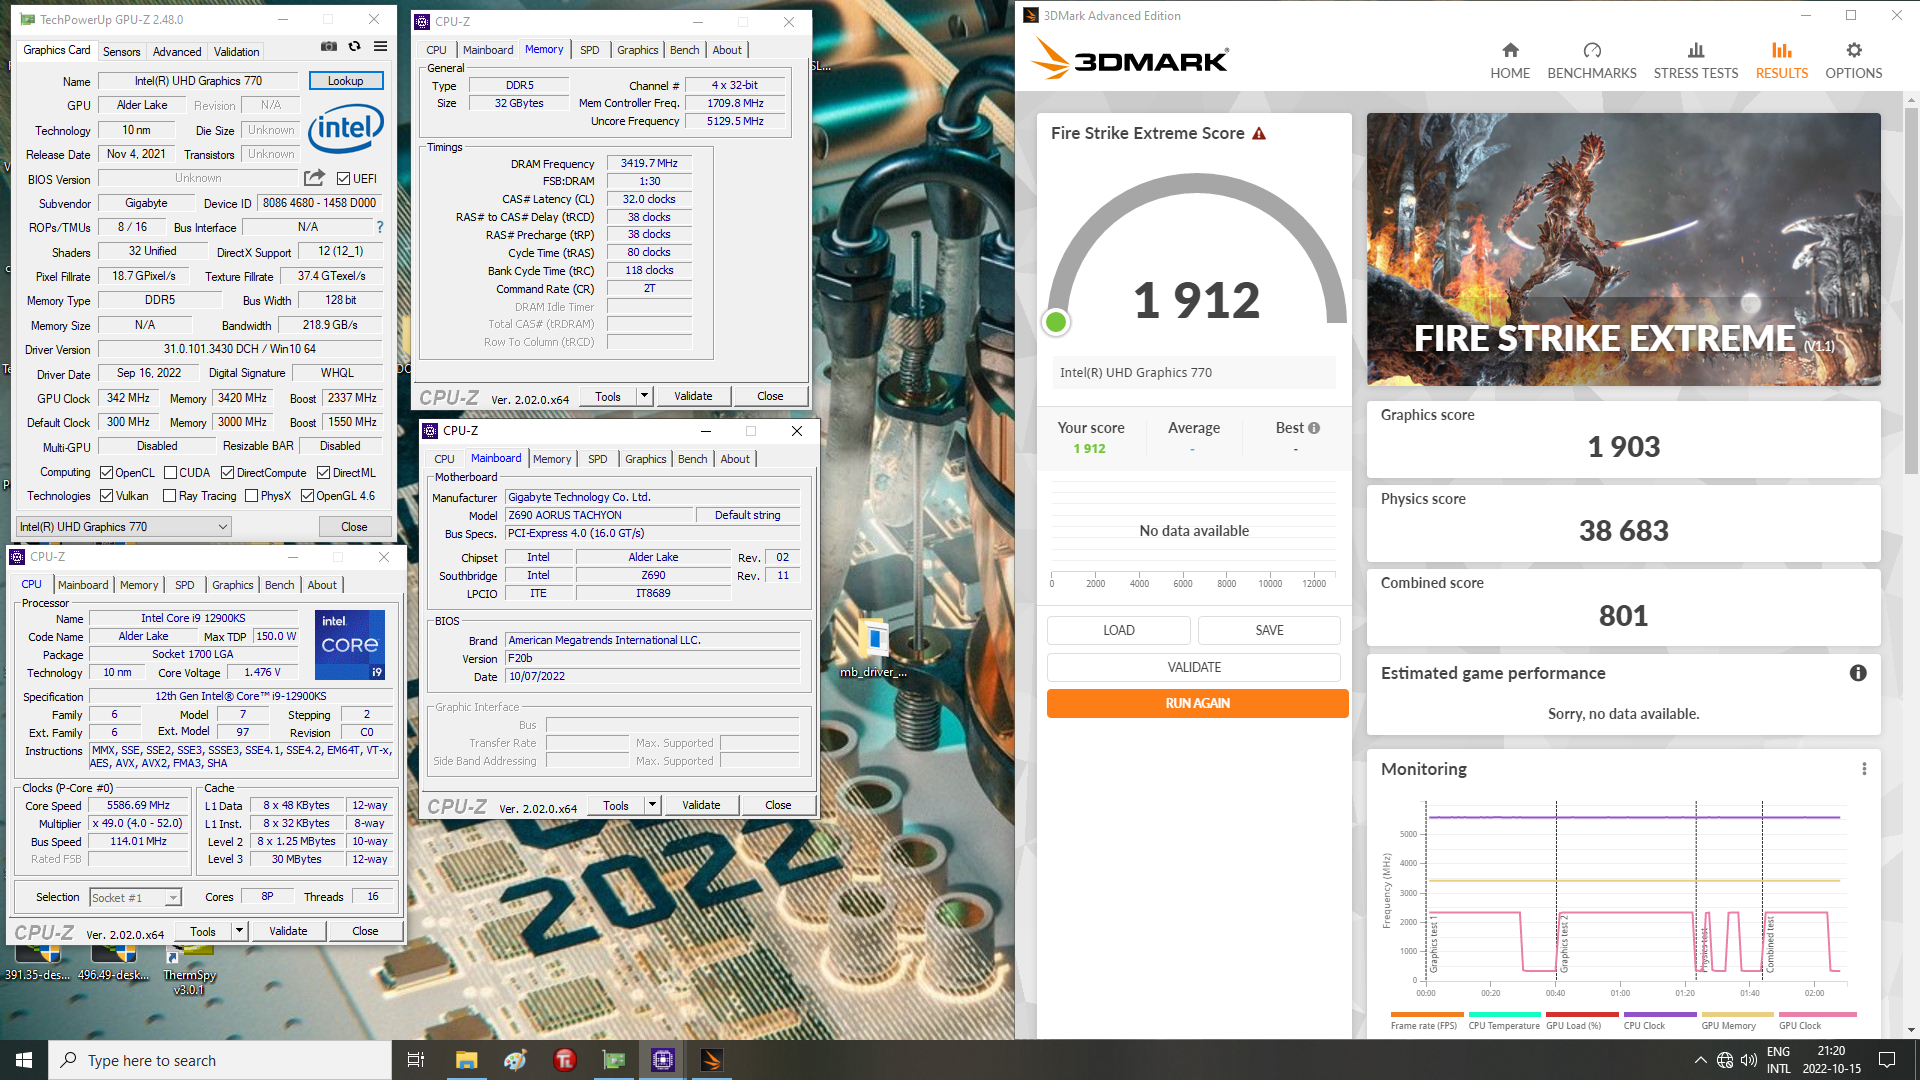Toggle CPU Clock legend color in Monitoring
This screenshot has height=1080, width=1920.
pos(1660,1015)
